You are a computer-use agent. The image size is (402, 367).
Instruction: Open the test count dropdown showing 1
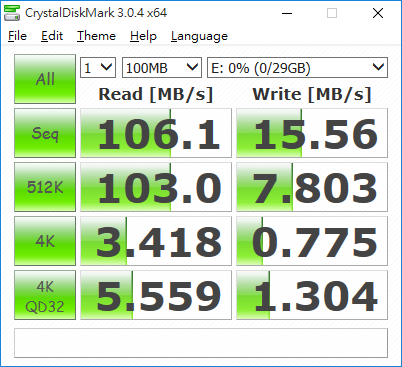[x=98, y=68]
